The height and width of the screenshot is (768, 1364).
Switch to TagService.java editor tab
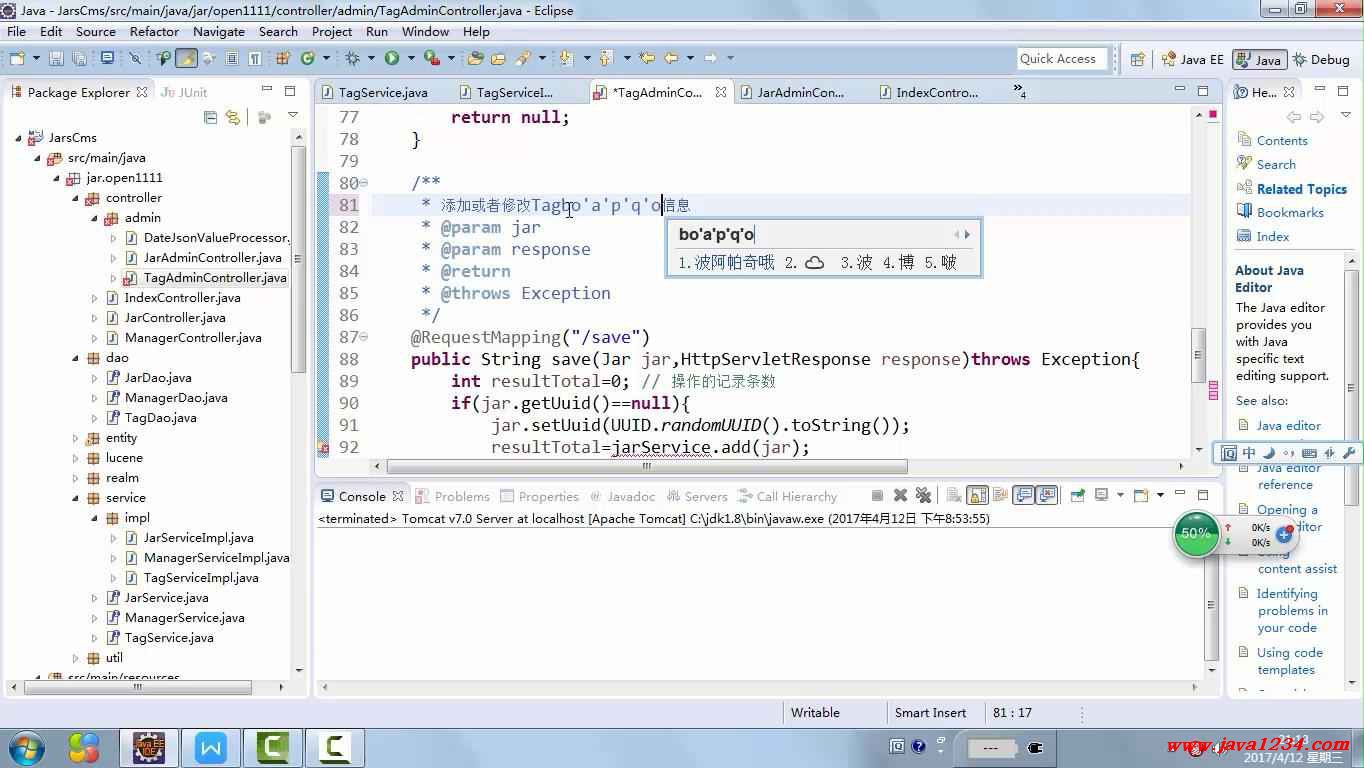pos(383,92)
